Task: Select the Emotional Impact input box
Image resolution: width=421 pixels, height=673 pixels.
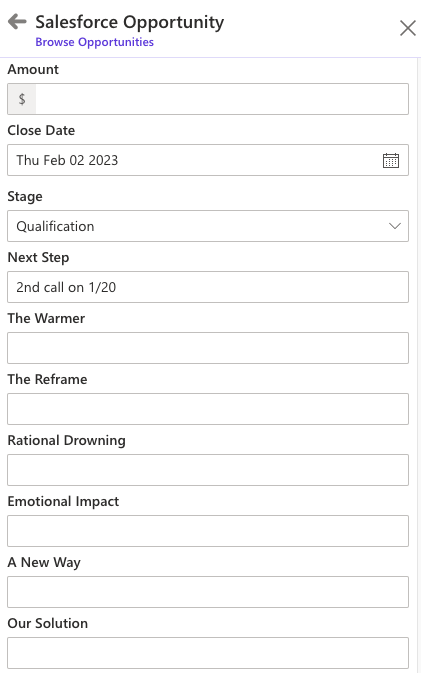Action: pos(208,531)
